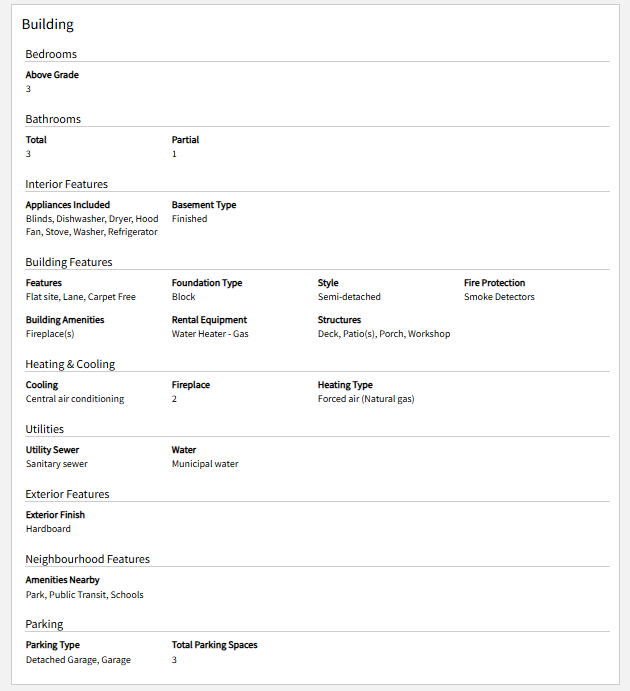Click the Basement Type Finished value
This screenshot has width=630, height=691.
coord(189,219)
